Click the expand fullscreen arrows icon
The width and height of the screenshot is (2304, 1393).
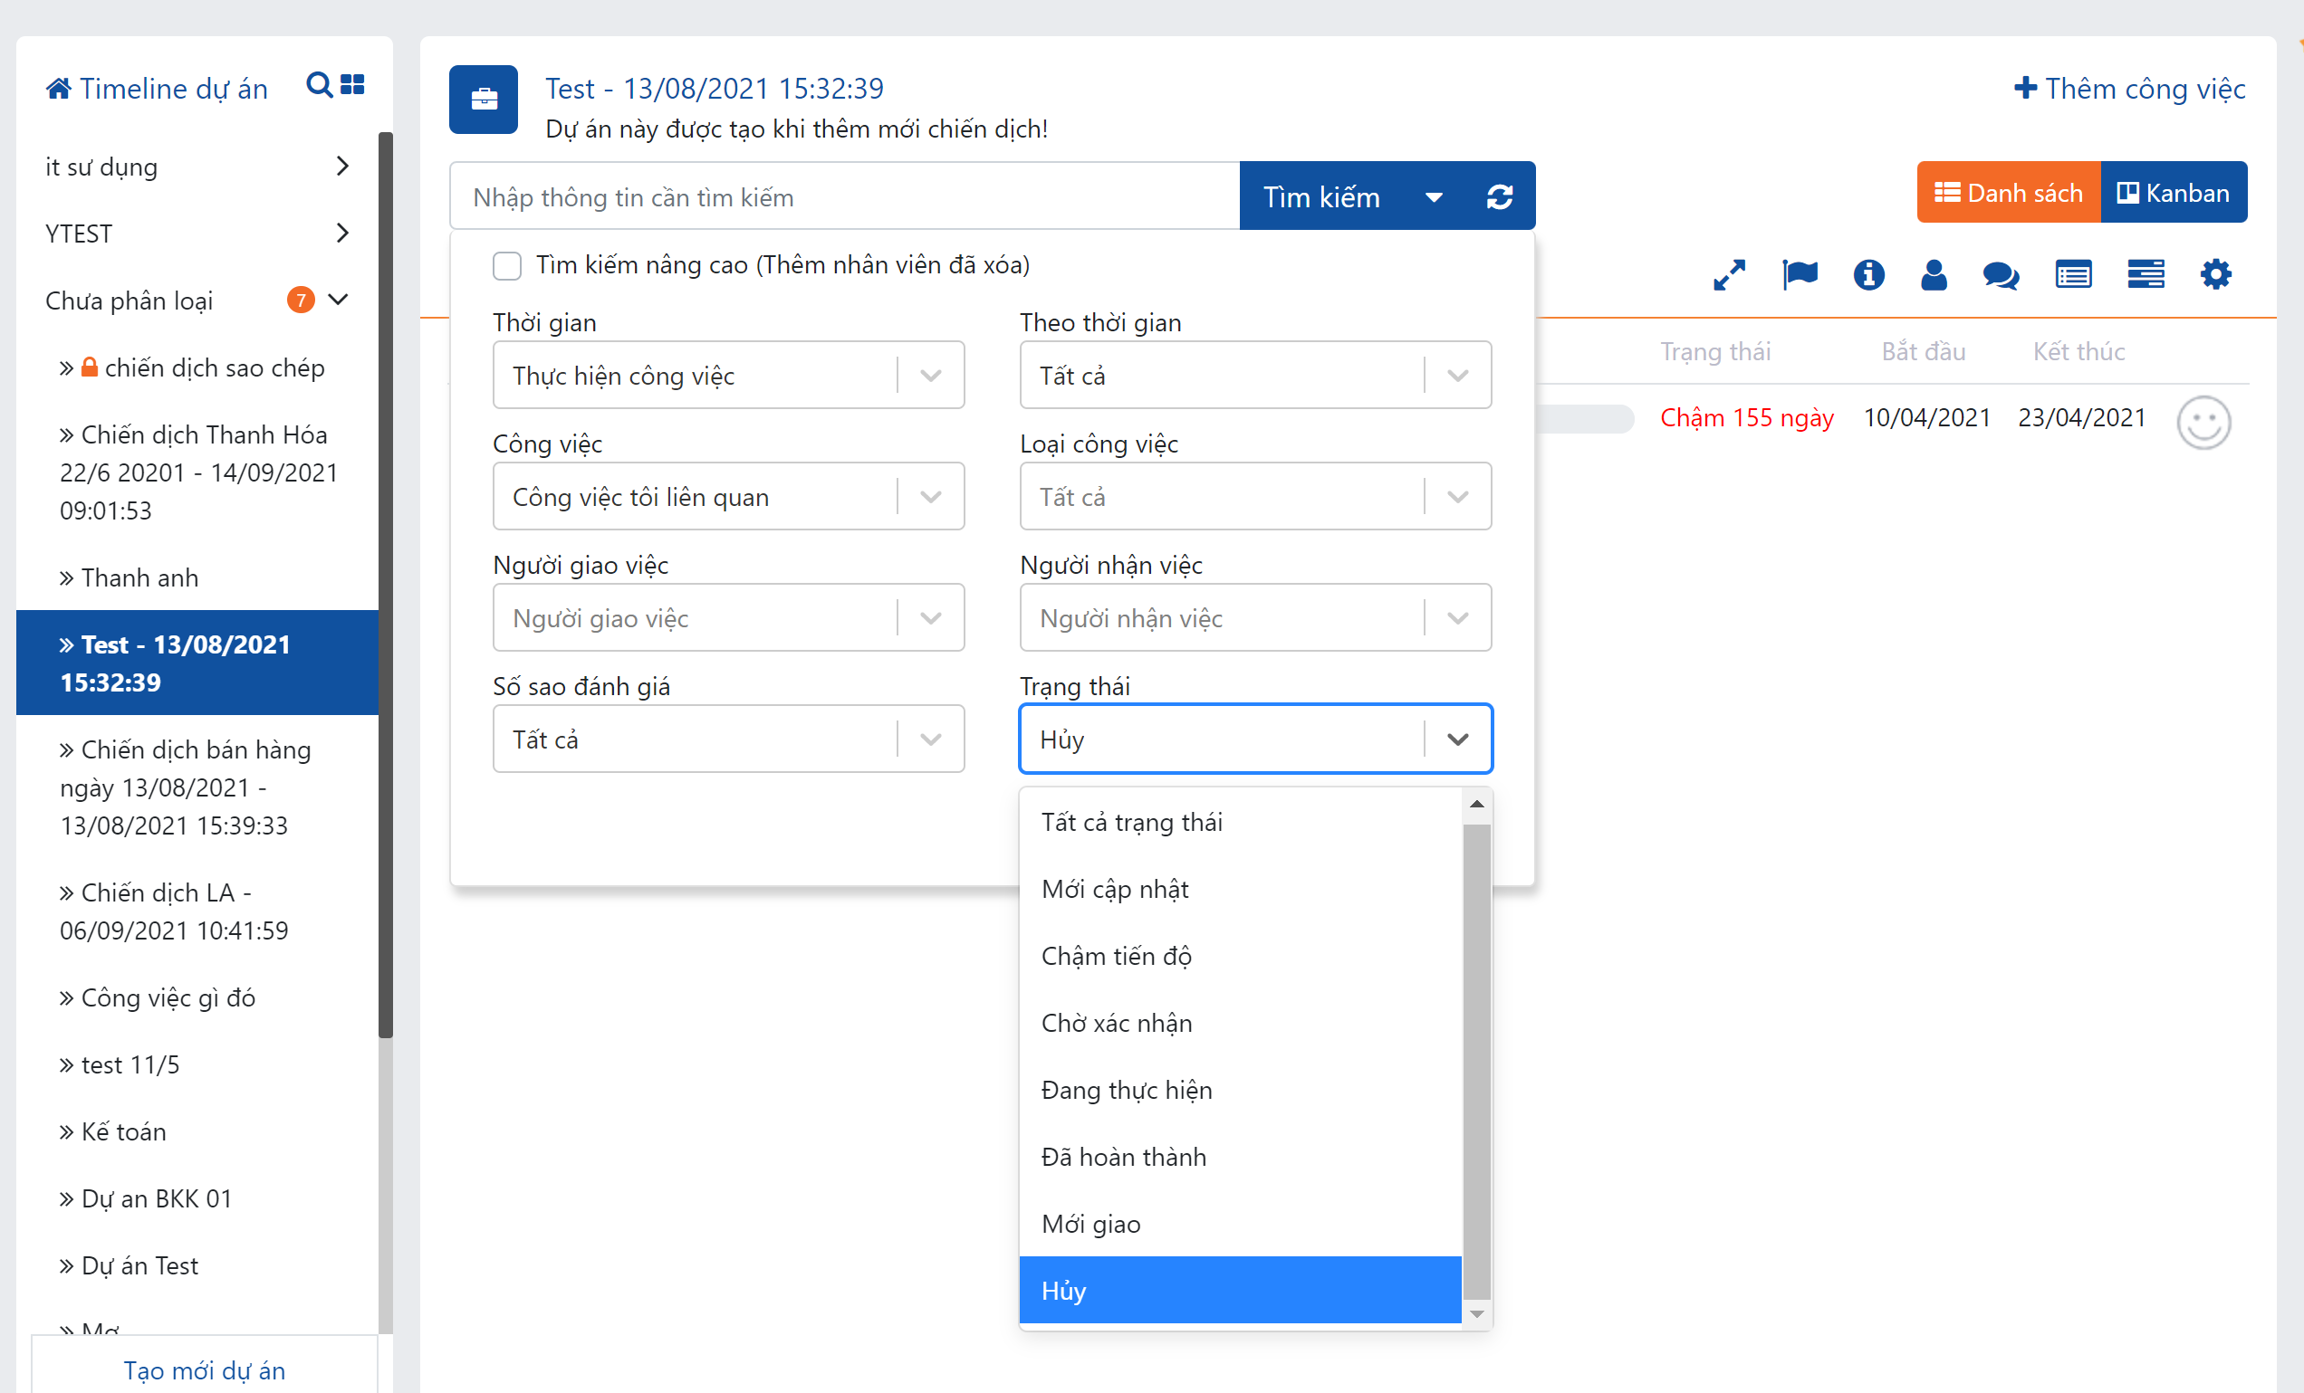(1729, 275)
